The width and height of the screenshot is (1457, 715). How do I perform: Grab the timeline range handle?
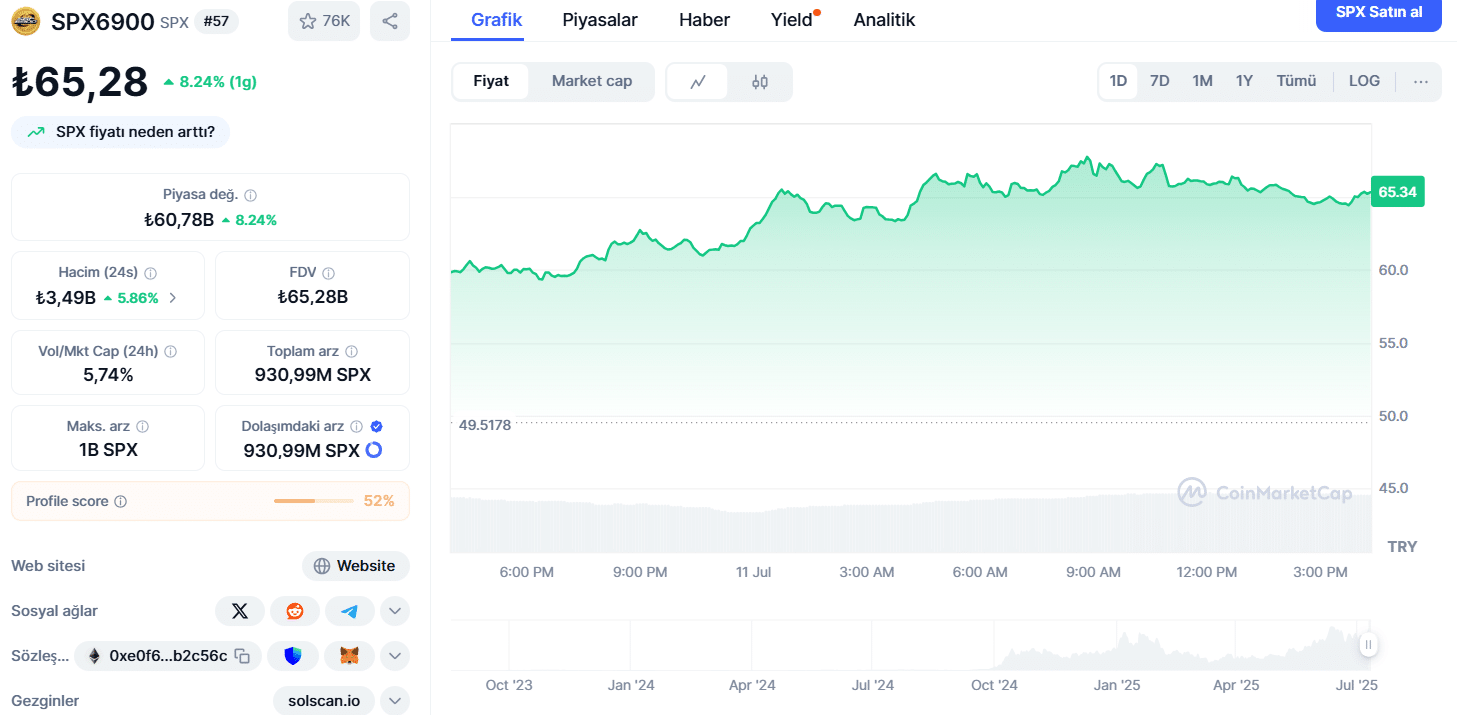coord(1368,645)
